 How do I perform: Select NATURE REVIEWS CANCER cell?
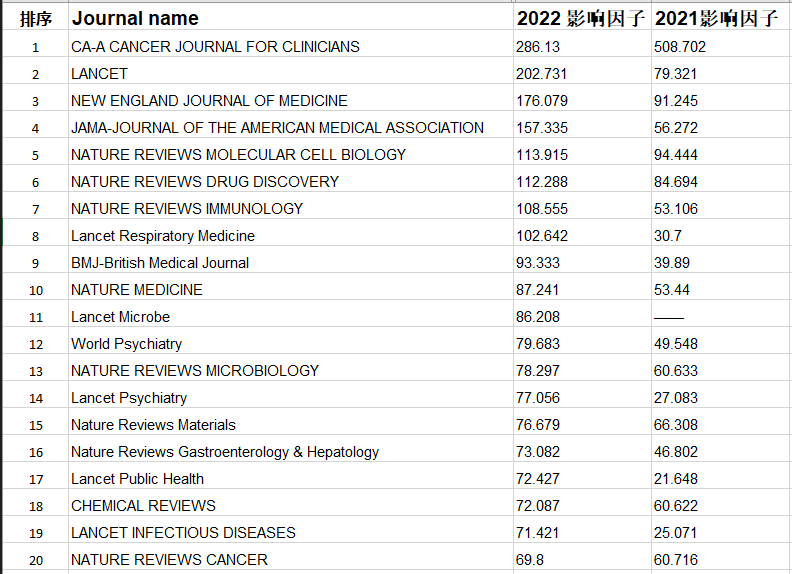point(290,557)
